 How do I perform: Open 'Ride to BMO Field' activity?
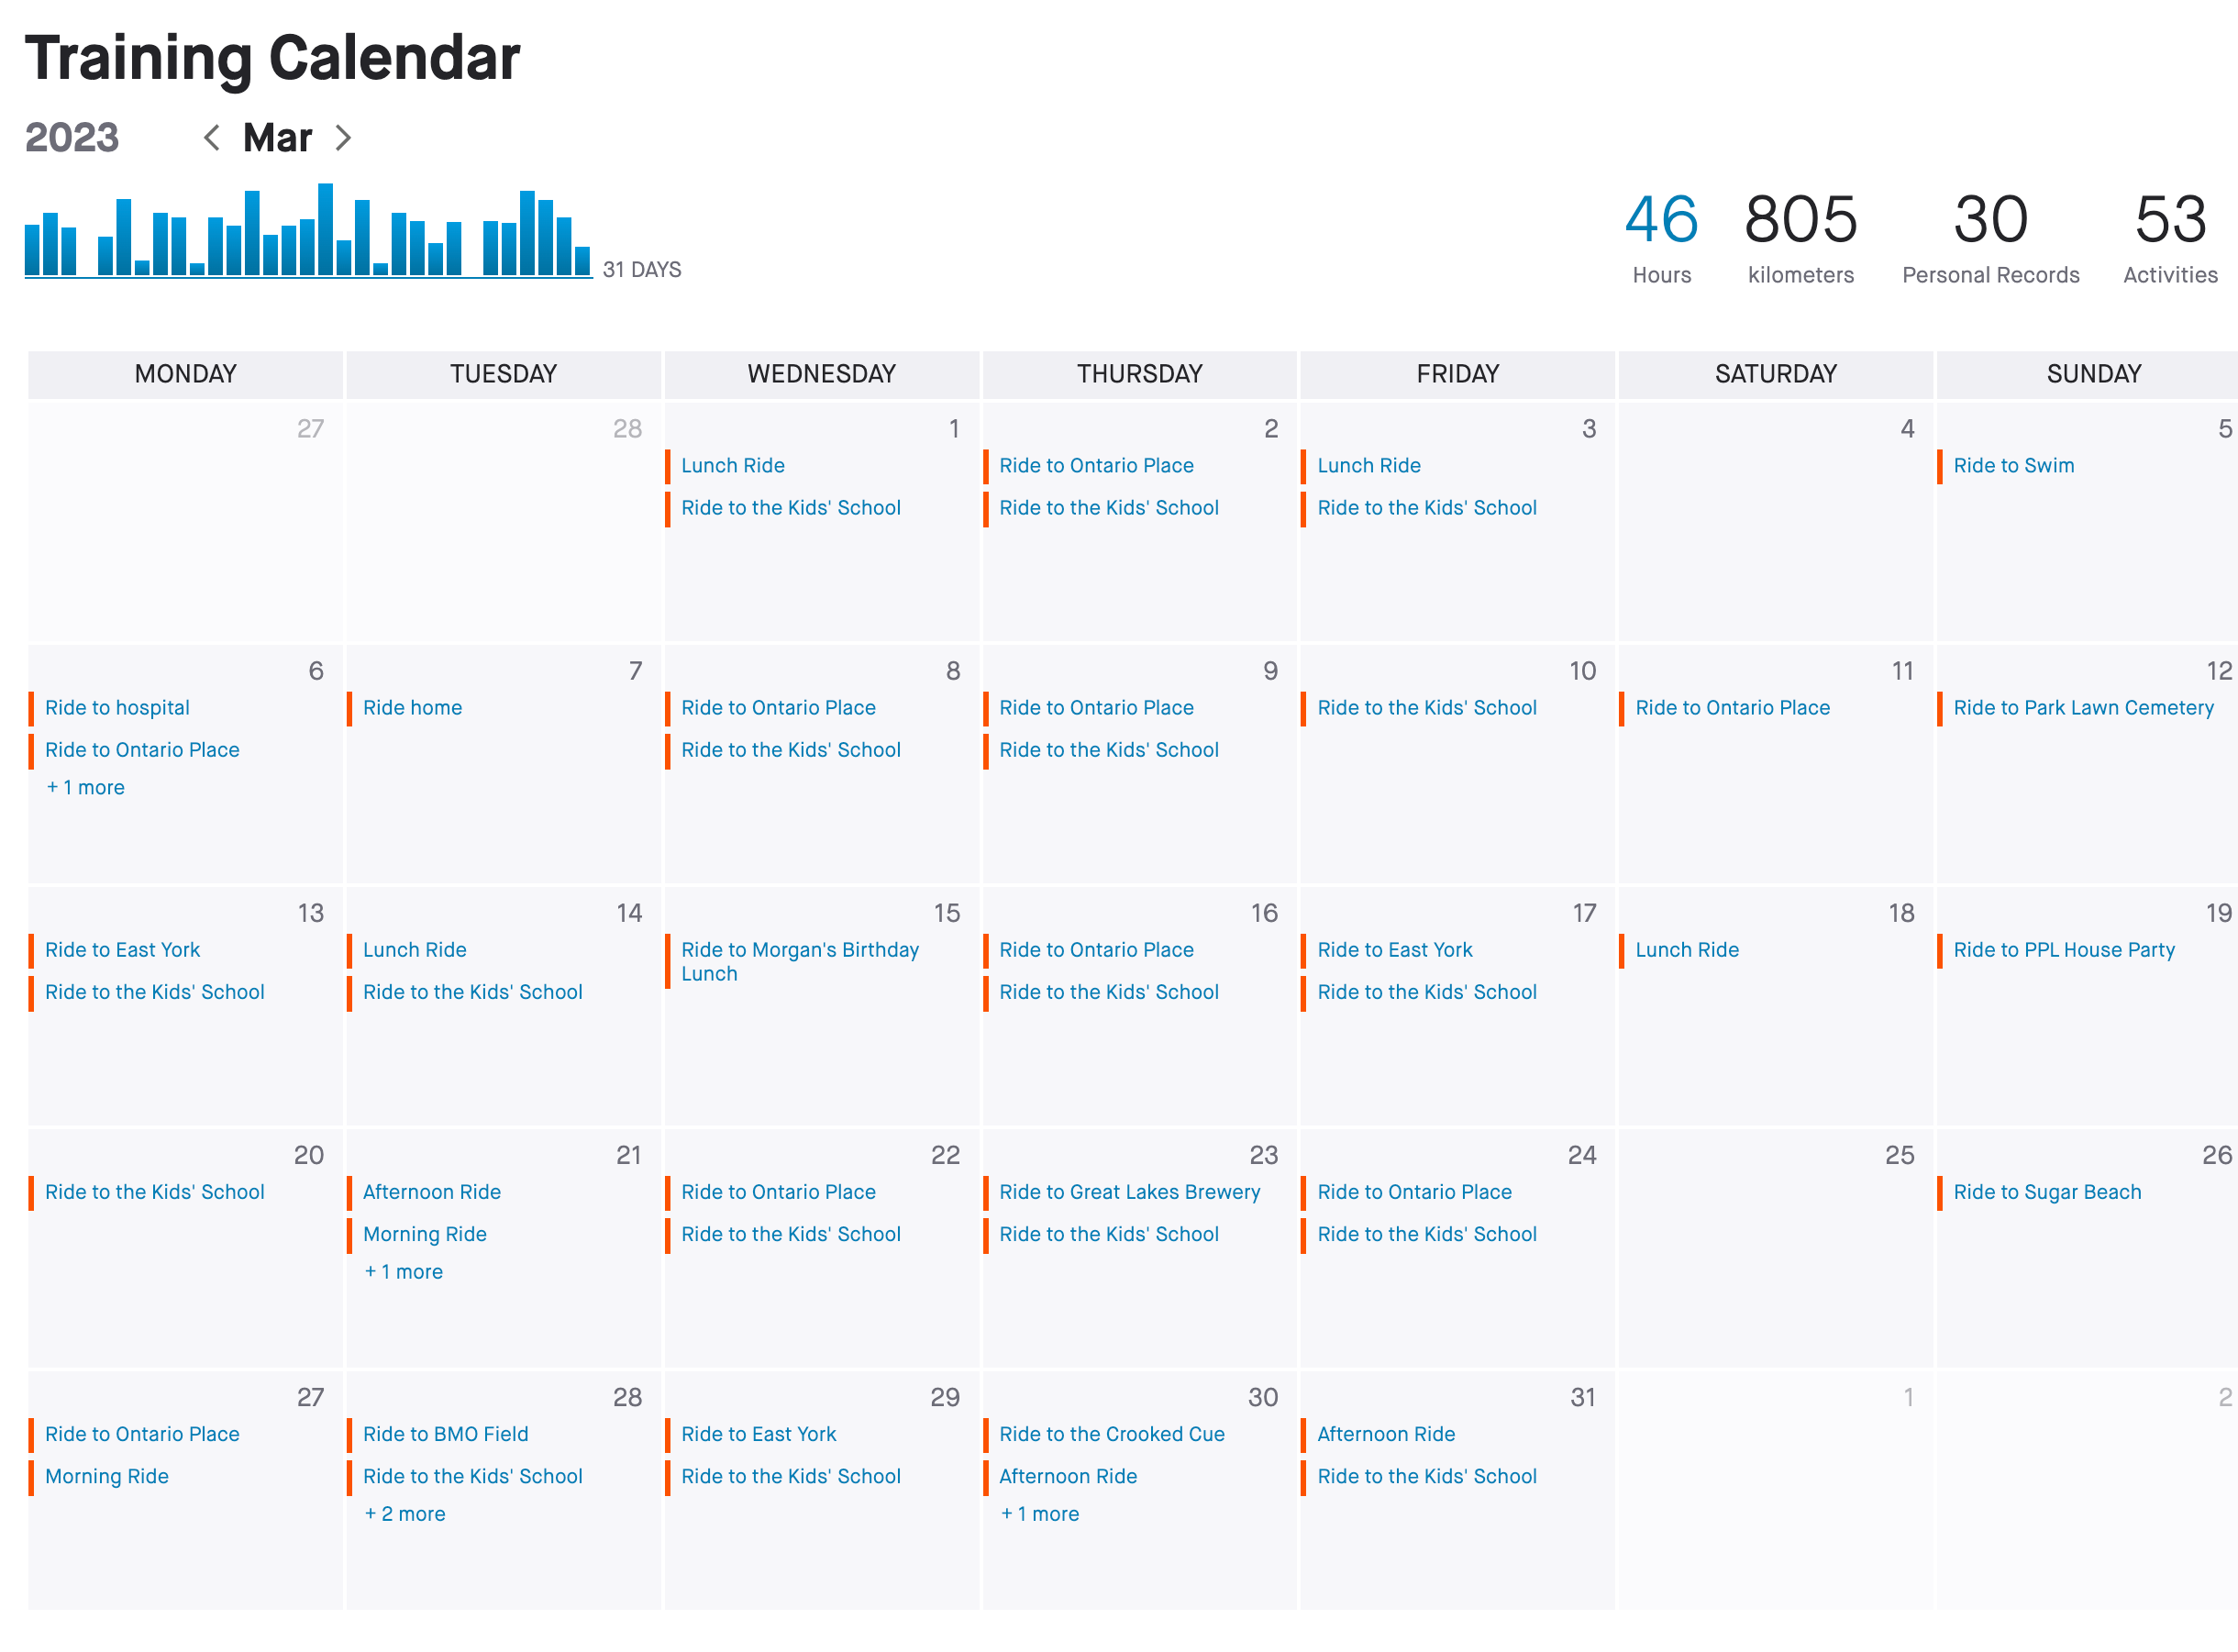click(x=446, y=1434)
